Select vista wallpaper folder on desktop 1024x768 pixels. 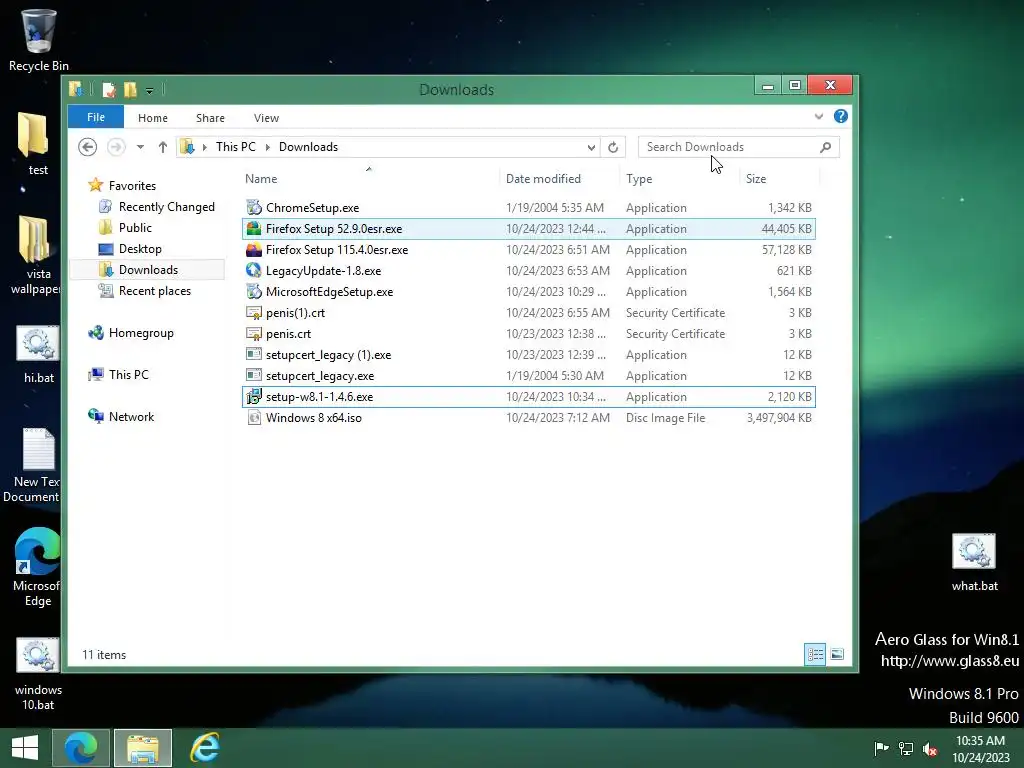point(33,255)
